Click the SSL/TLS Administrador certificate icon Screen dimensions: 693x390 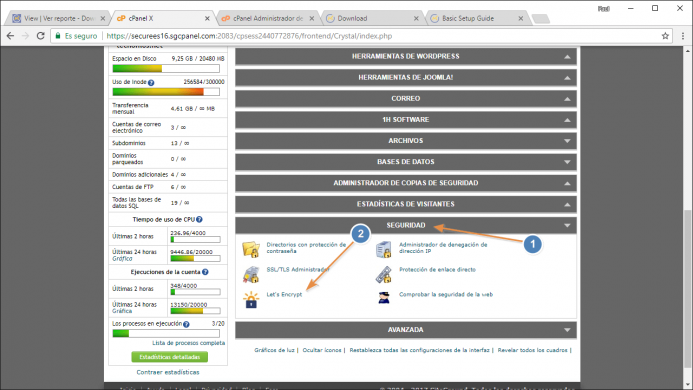click(251, 275)
